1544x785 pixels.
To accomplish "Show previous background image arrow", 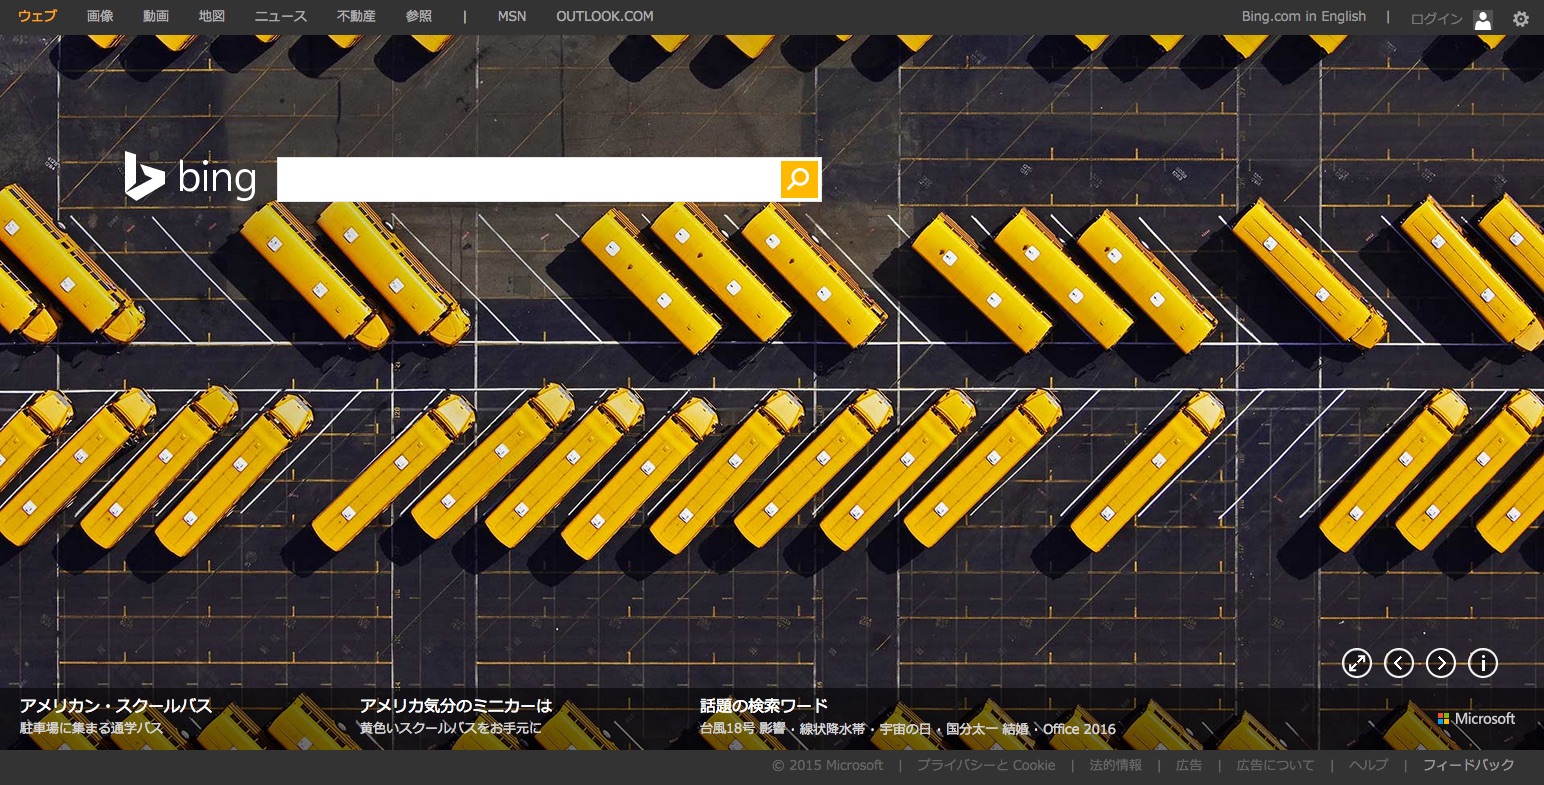I will tap(1398, 663).
